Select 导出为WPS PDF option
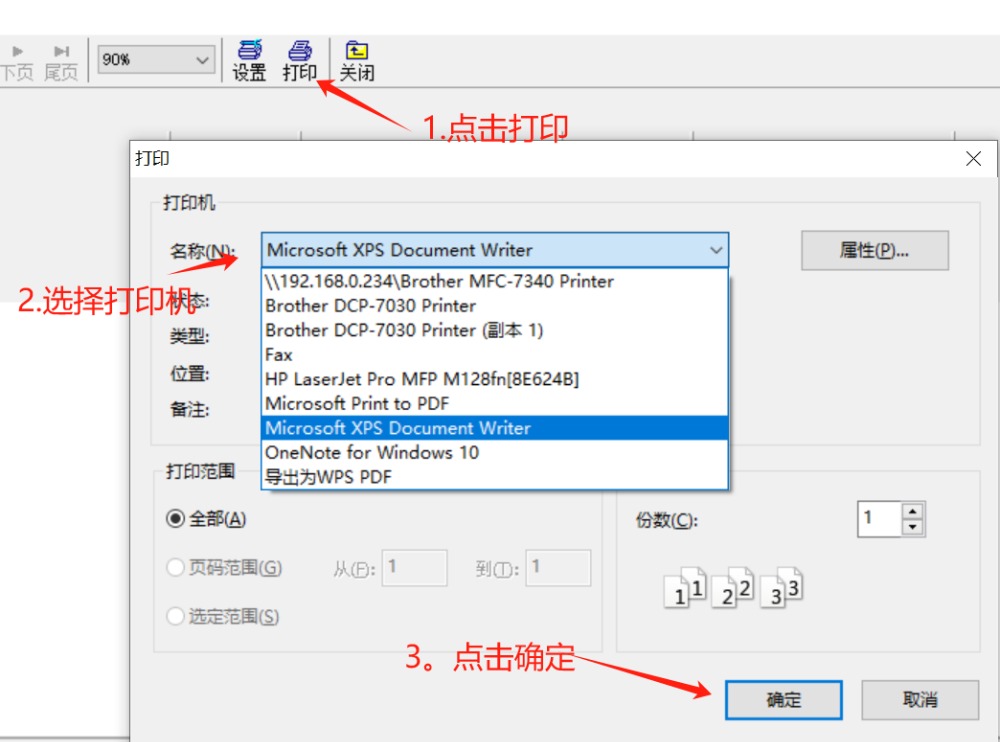This screenshot has height=742, width=1000. coord(494,477)
